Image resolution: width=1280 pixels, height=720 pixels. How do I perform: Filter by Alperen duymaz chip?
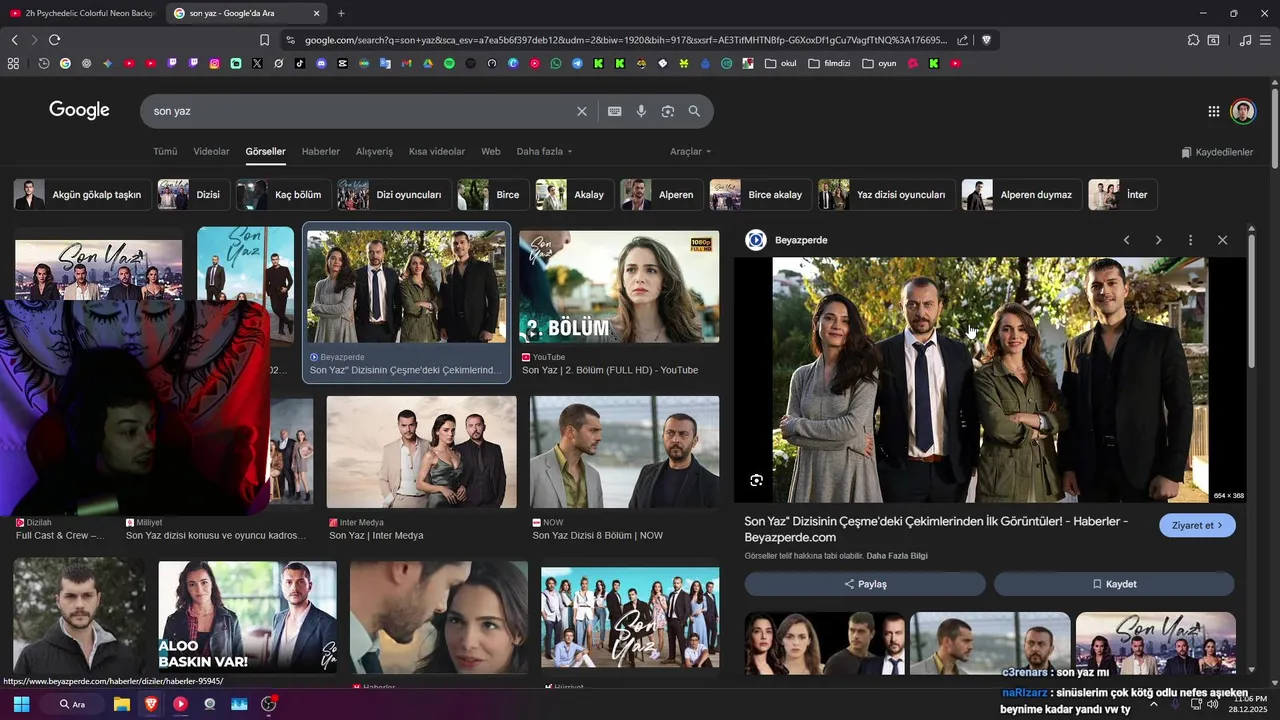coord(1022,195)
